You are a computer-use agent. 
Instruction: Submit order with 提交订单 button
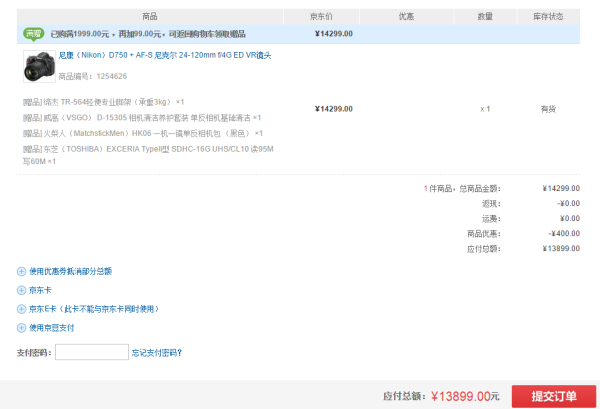coord(554,396)
